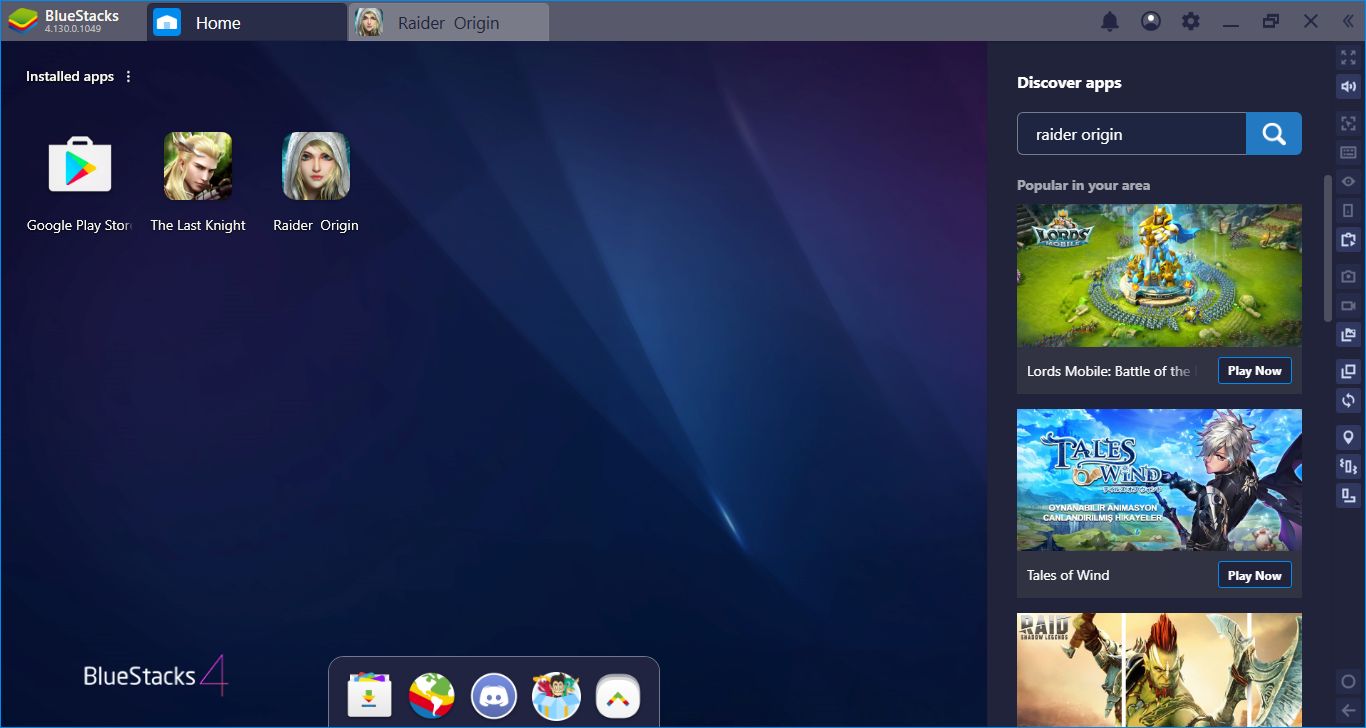Mute BlueStacks audio using the volume icon
Screen dimensions: 1366x728
pos(1347,86)
